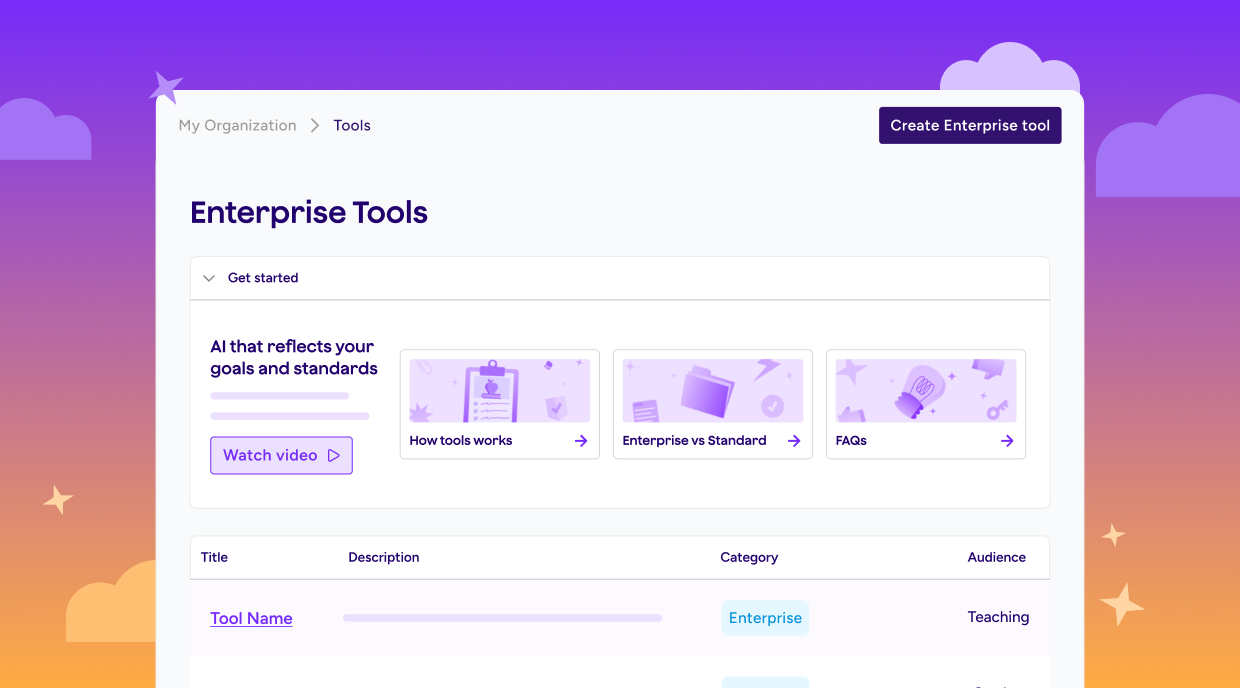Open the How tools works card label
The width and height of the screenshot is (1240, 688).
pos(461,440)
